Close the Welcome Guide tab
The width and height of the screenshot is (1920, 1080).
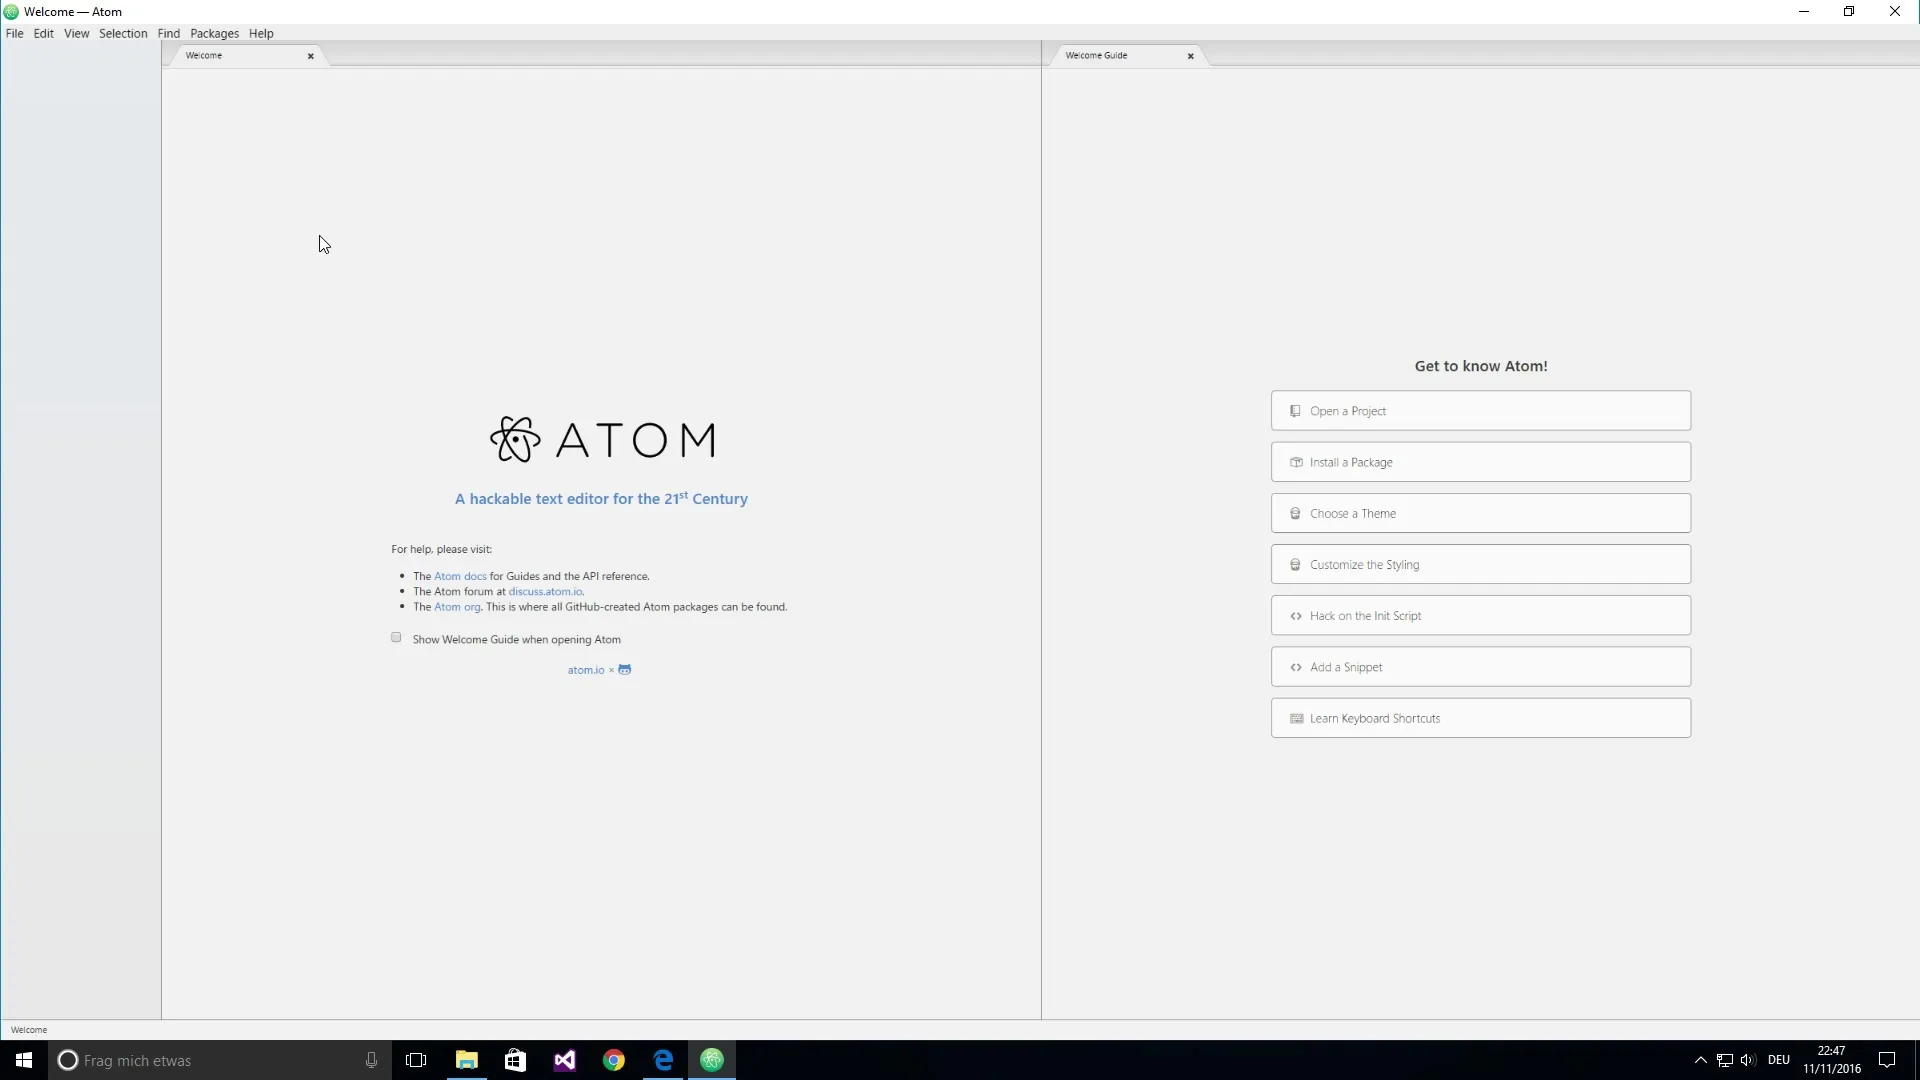[x=1190, y=56]
